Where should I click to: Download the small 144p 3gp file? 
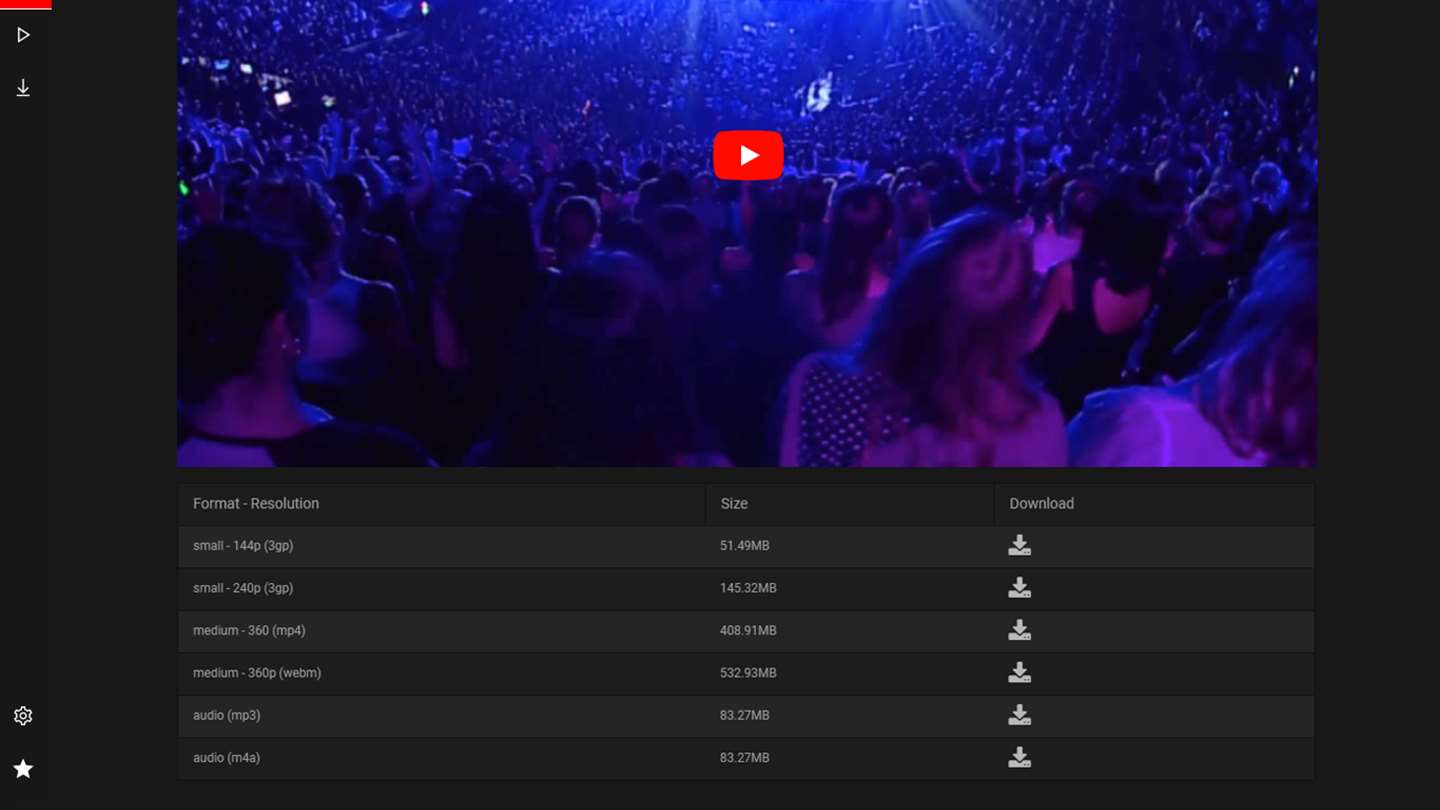pos(1019,545)
